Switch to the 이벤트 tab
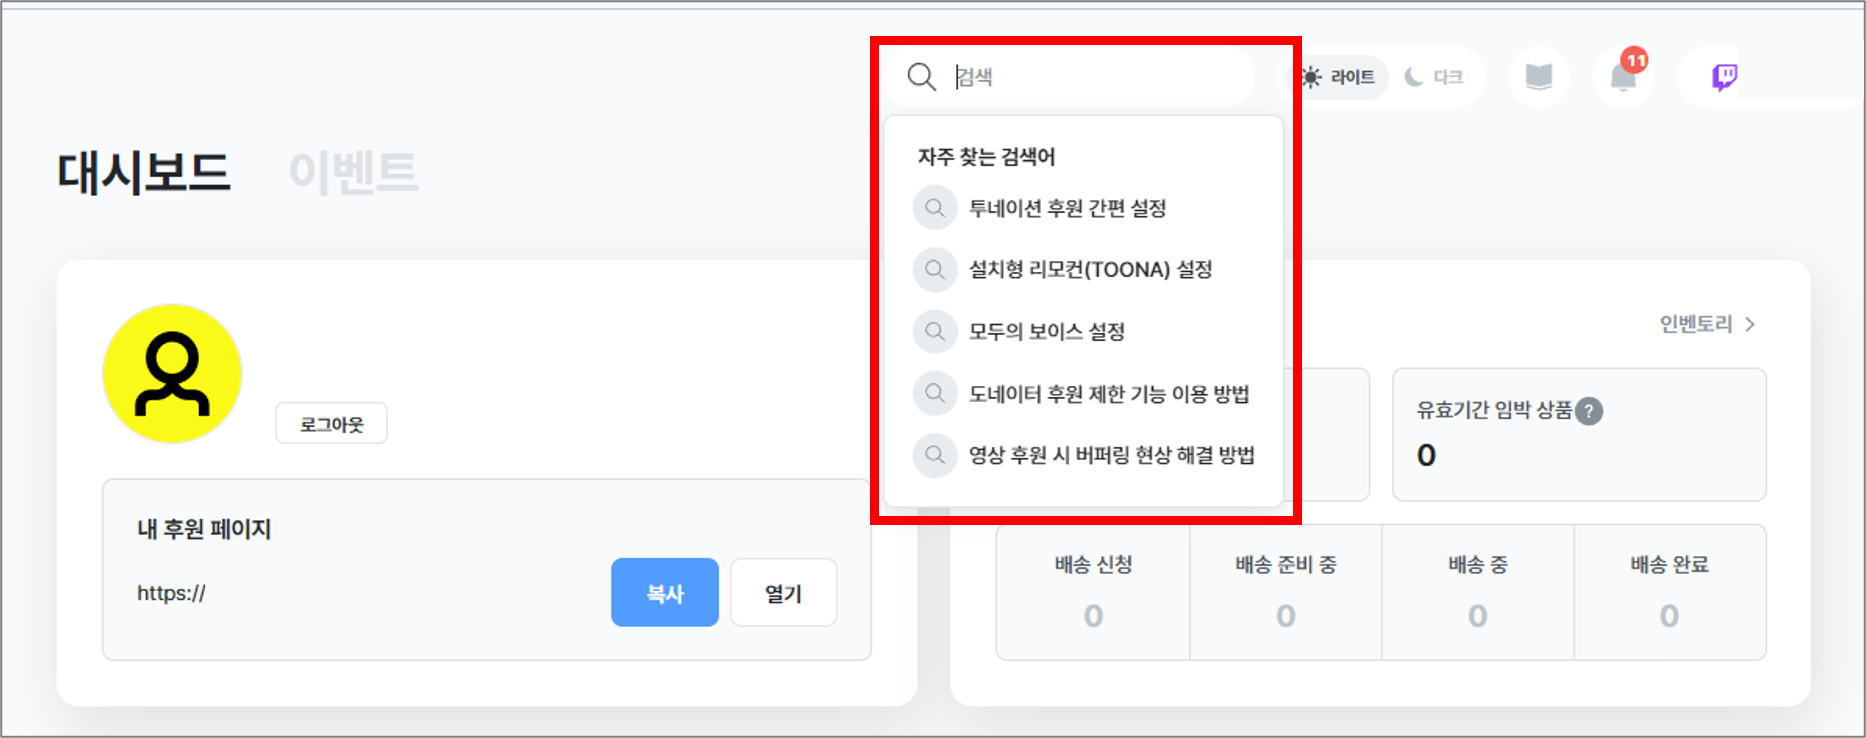1866x738 pixels. click(353, 172)
